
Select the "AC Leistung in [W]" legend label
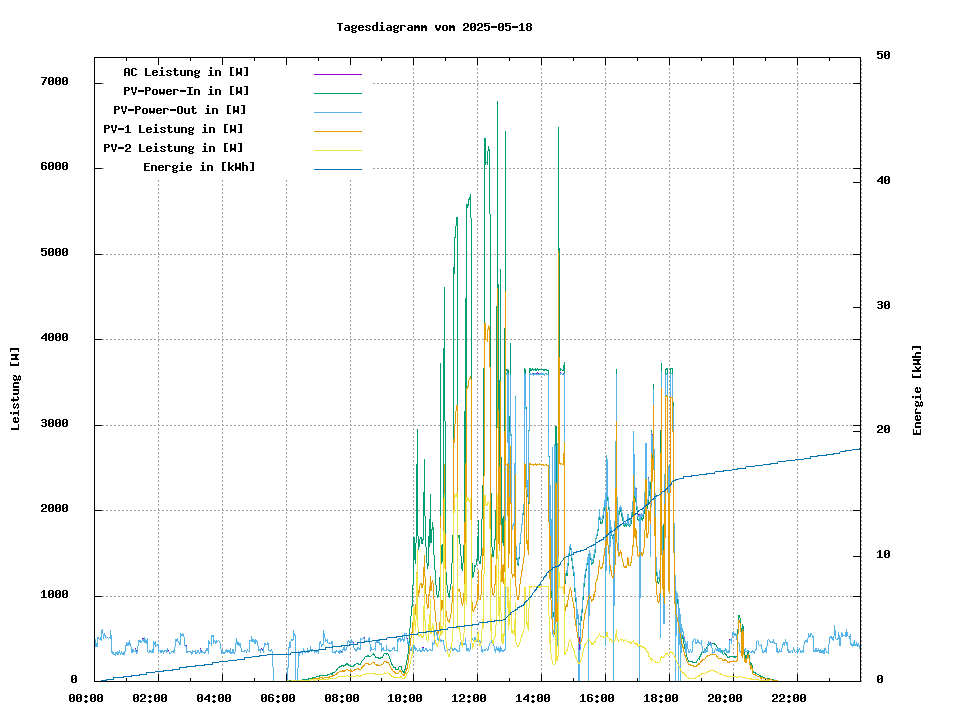coord(186,72)
